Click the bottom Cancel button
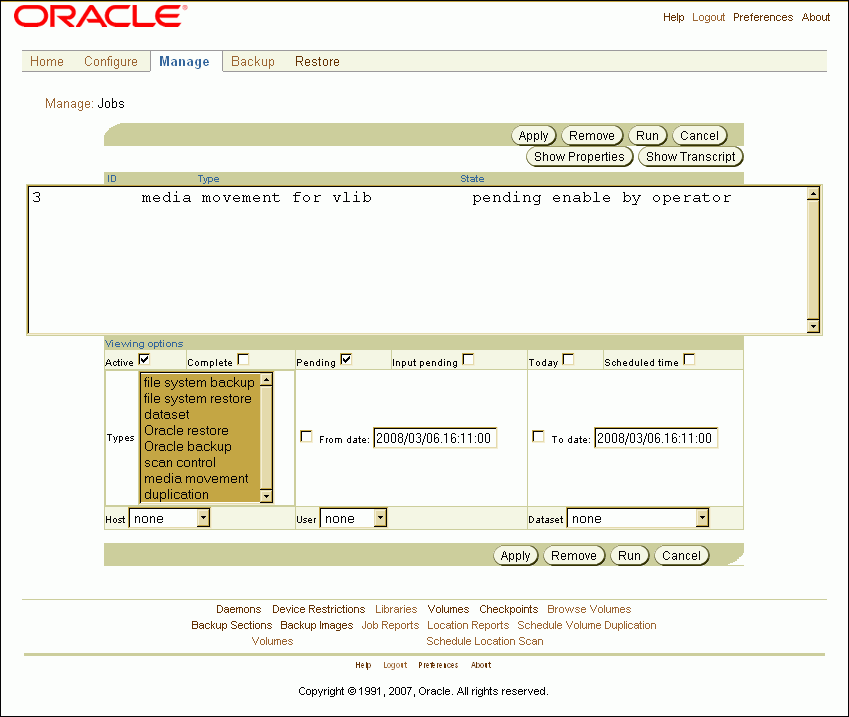 [682, 556]
